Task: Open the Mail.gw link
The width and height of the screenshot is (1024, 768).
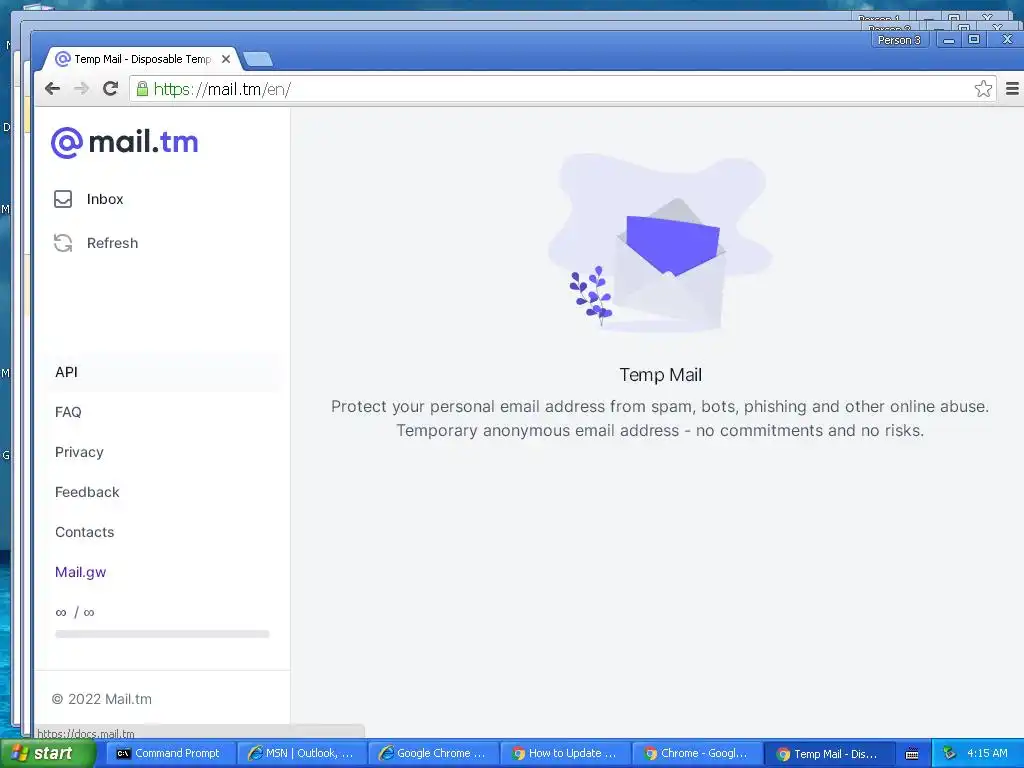Action: [80, 572]
